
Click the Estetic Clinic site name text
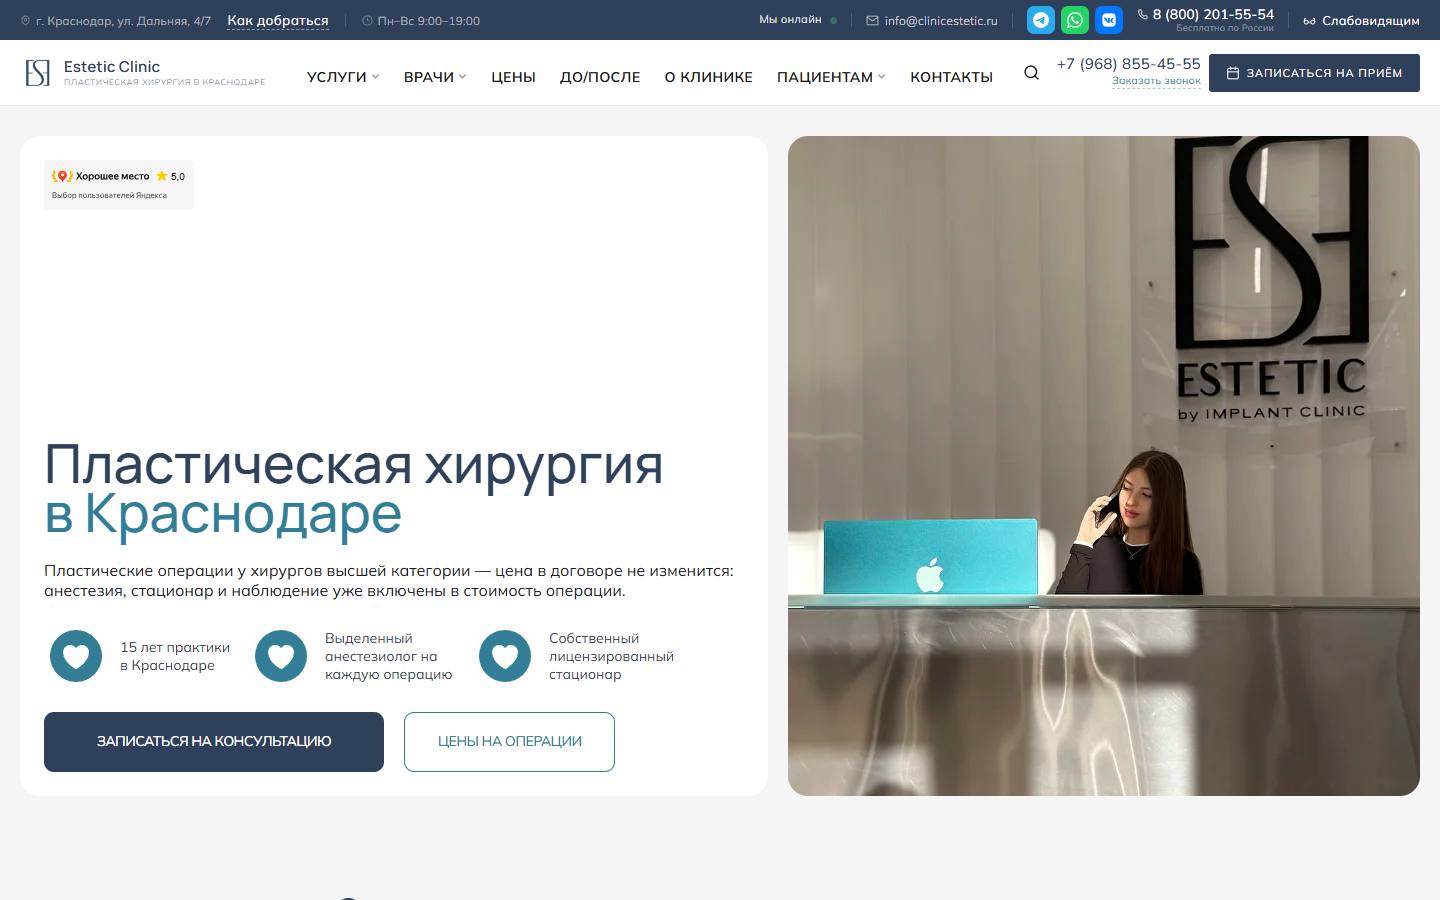click(x=112, y=67)
